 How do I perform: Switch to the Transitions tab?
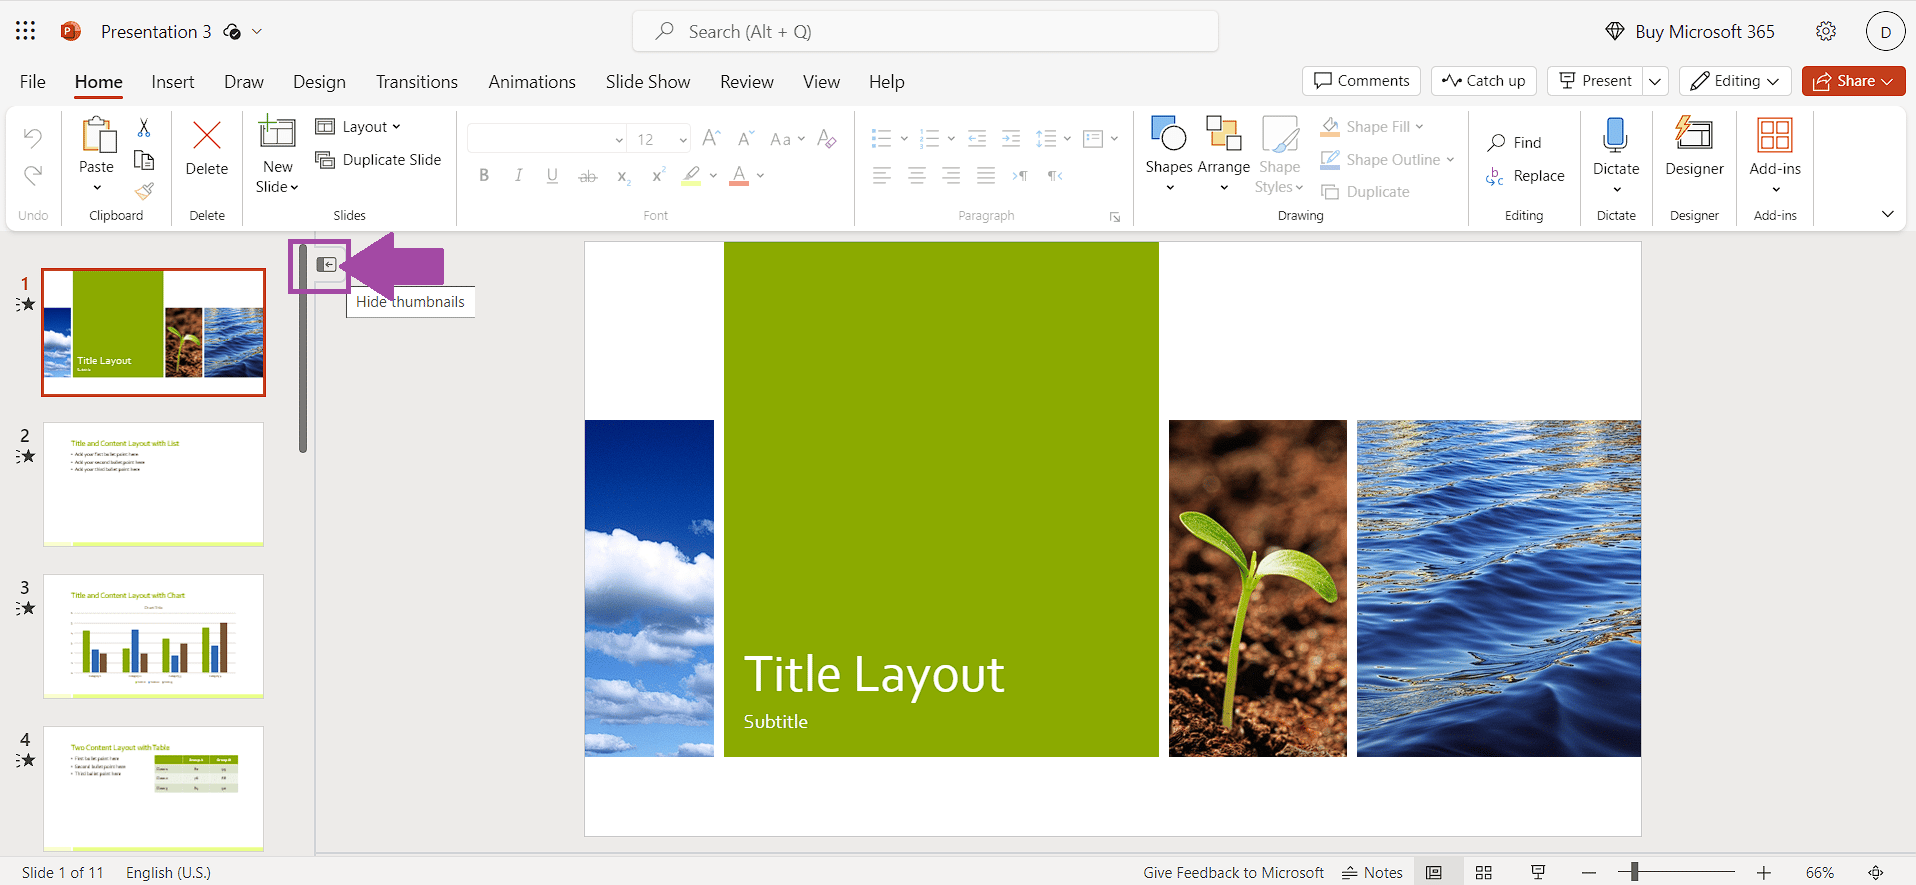tap(416, 82)
